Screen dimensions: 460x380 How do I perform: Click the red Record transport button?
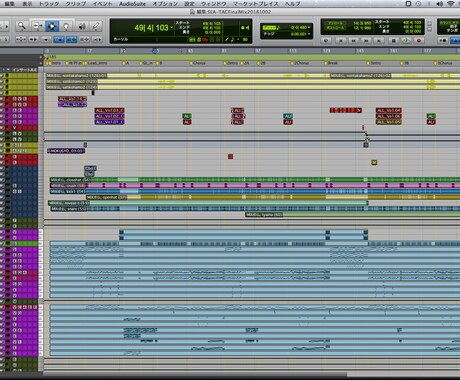tap(419, 40)
